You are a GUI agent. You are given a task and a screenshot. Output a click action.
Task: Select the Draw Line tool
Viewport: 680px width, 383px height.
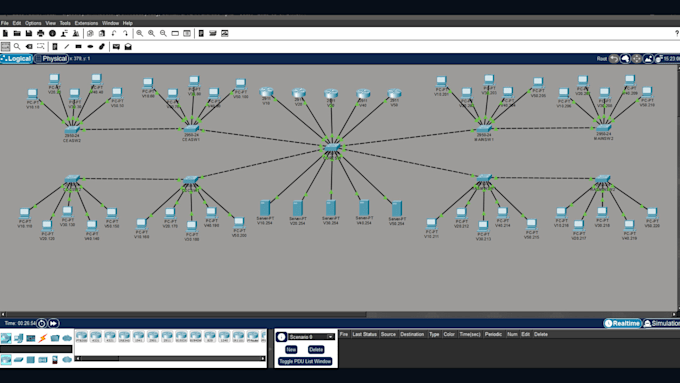pyautogui.click(x=67, y=46)
